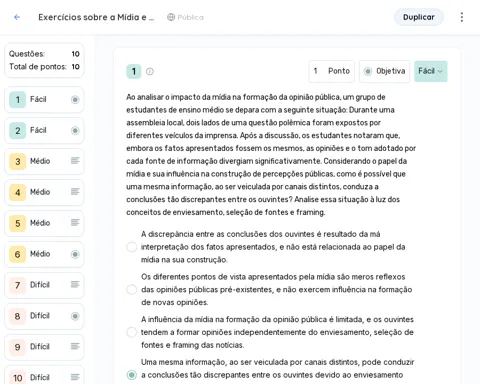The image size is (480, 384).
Task: Click objective-type icon on question 1 row
Action: 75,99
